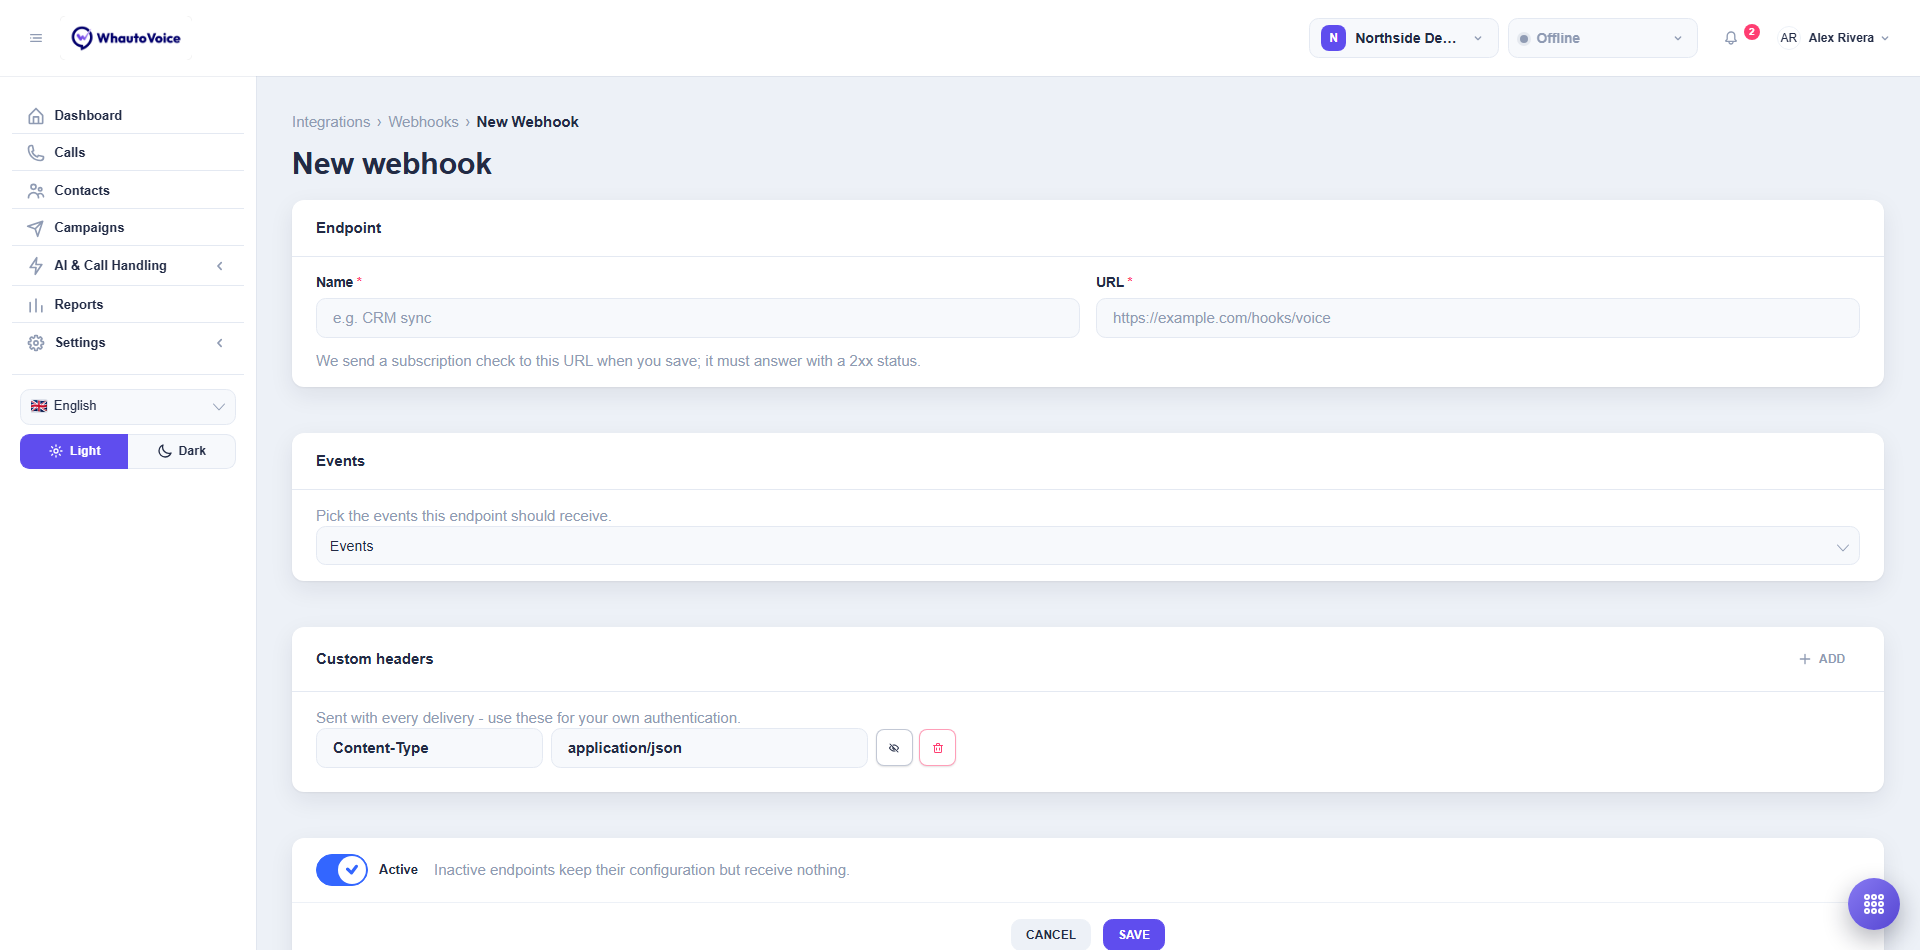1920x950 pixels.
Task: Click the CANCEL button
Action: pyautogui.click(x=1050, y=935)
